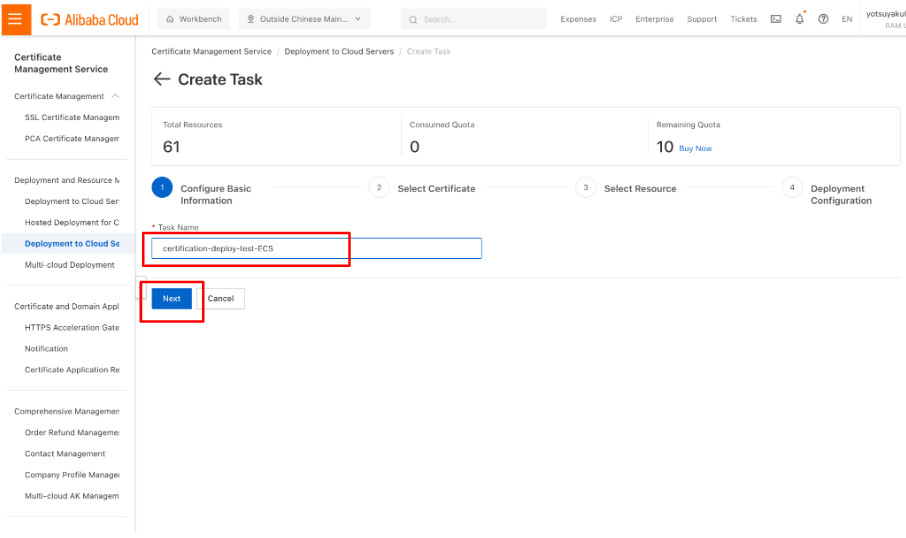The height and width of the screenshot is (538, 906).
Task: Click the Cancel button
Action: (221, 299)
